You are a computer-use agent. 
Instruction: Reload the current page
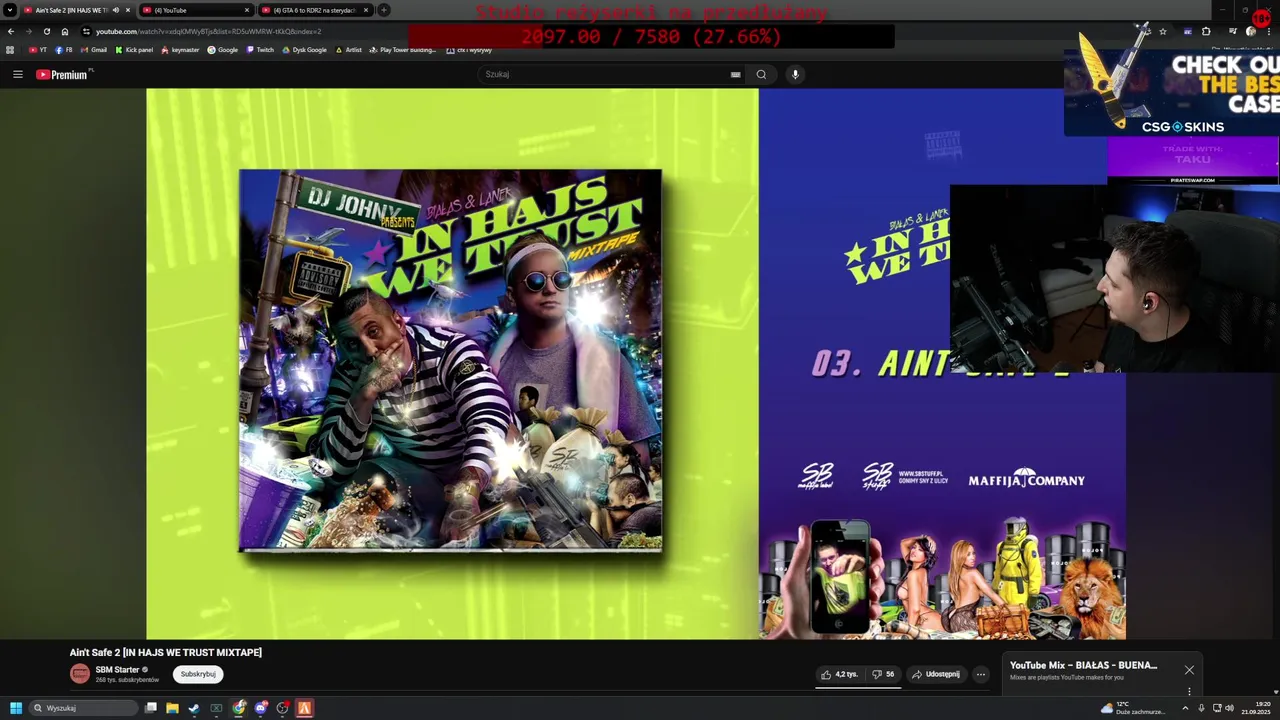click(46, 31)
